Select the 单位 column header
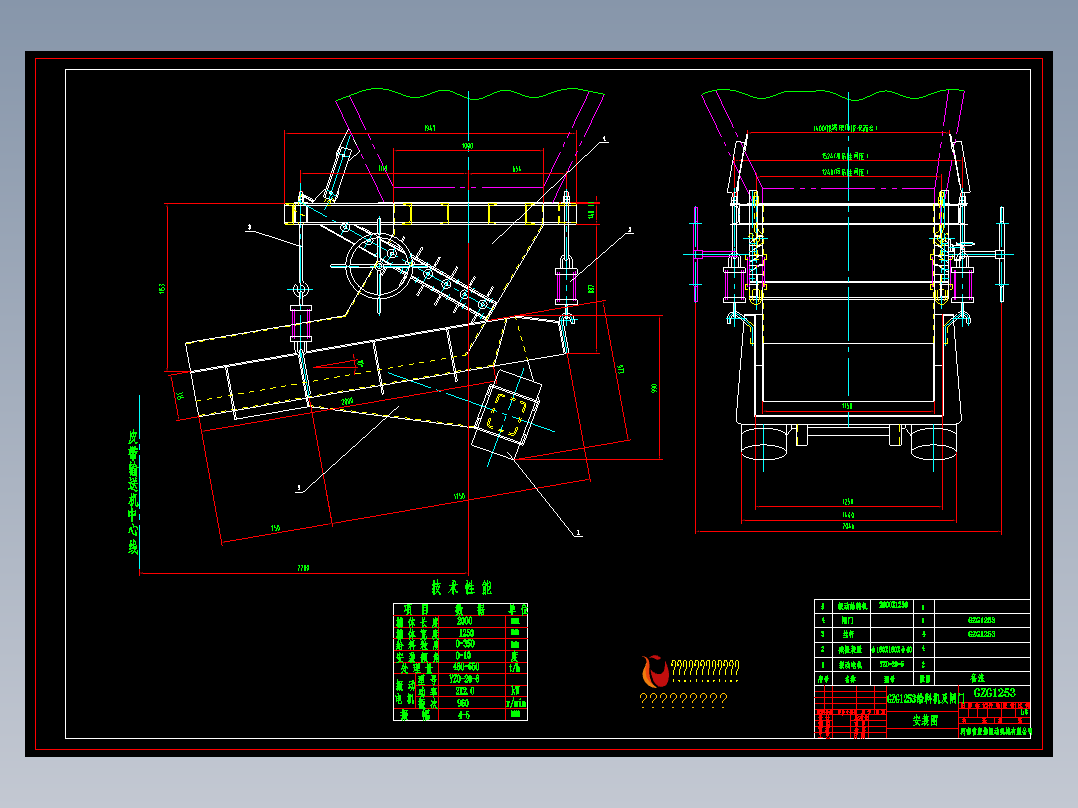Screen dimensions: 1078x808 (517, 609)
